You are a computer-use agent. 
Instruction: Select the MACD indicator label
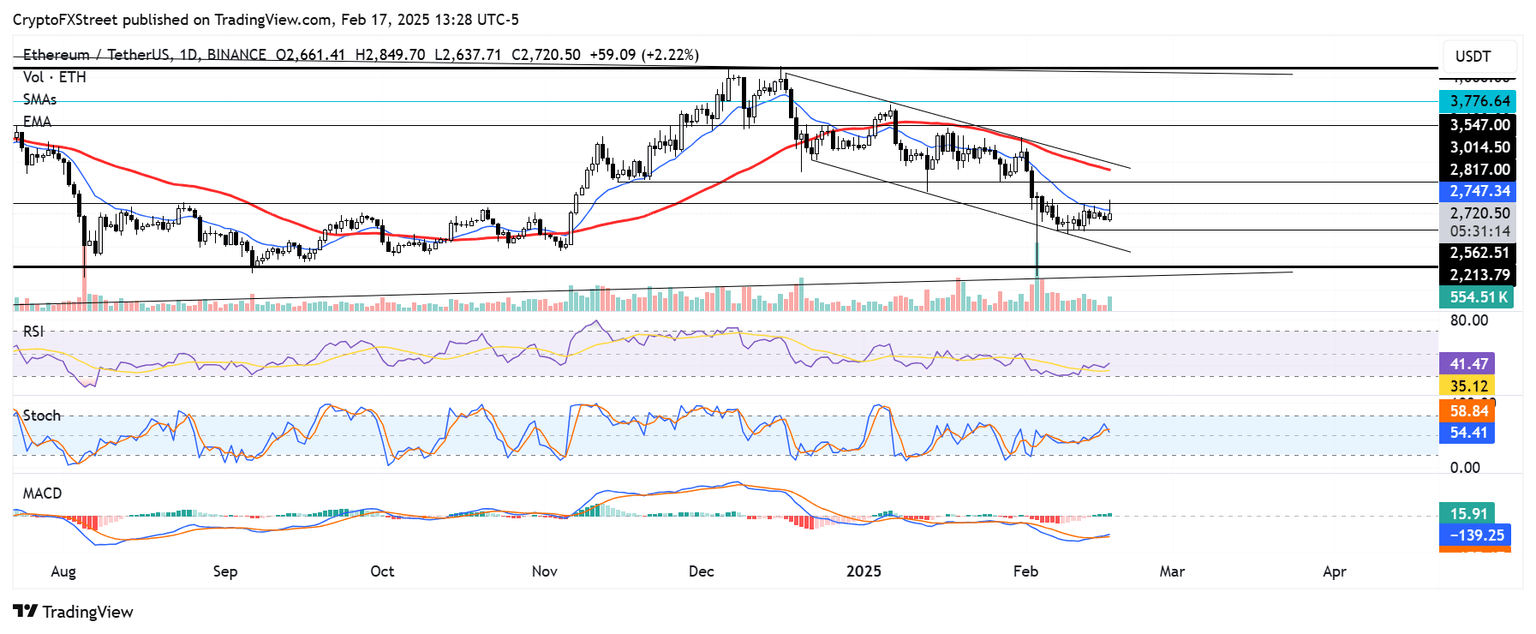click(x=42, y=493)
